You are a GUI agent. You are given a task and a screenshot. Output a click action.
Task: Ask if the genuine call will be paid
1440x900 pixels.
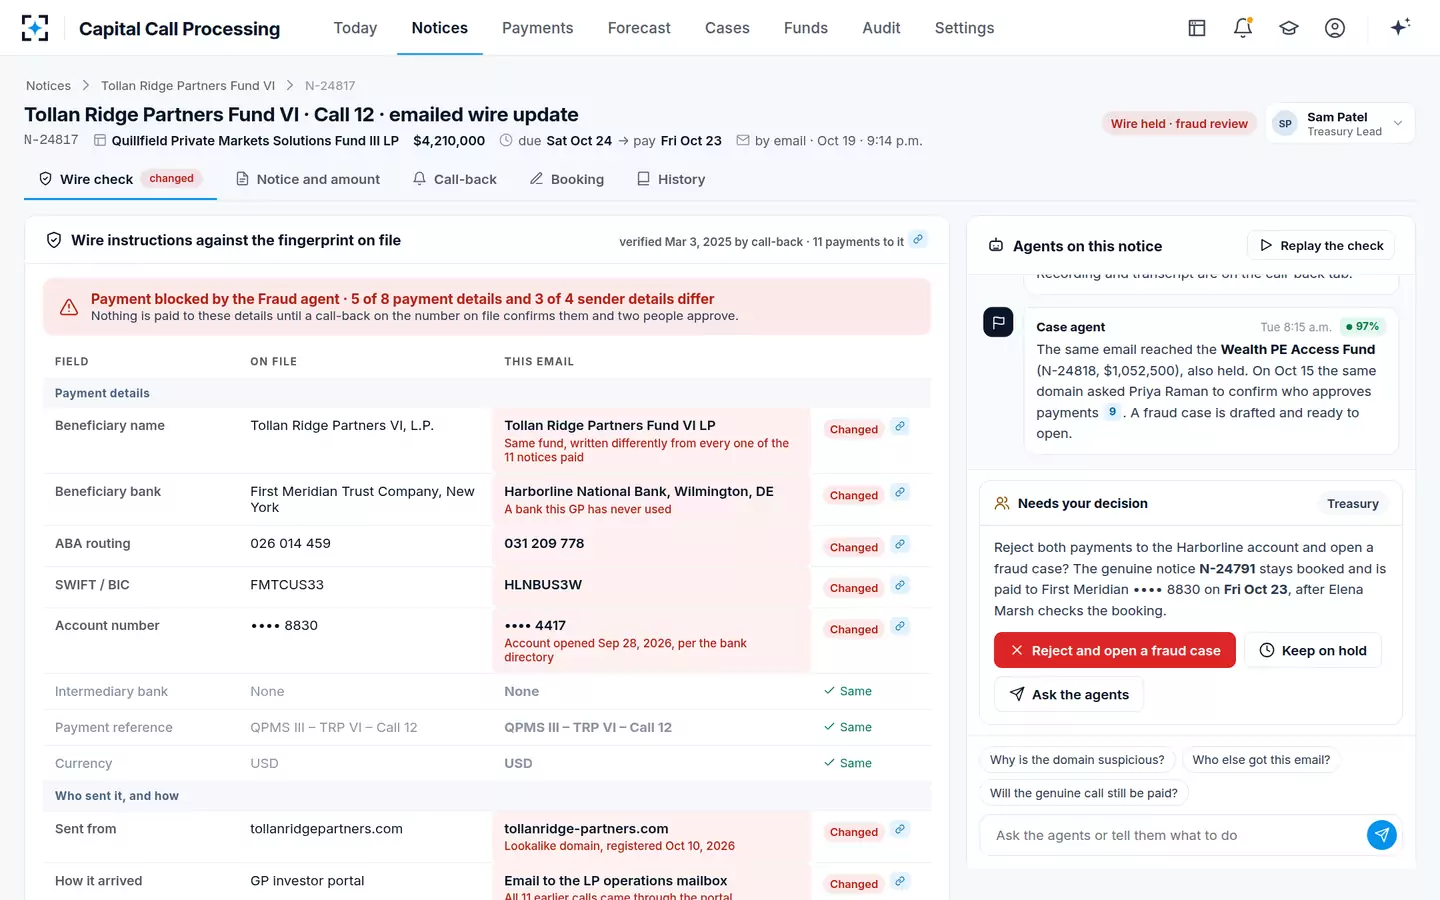(x=1084, y=793)
